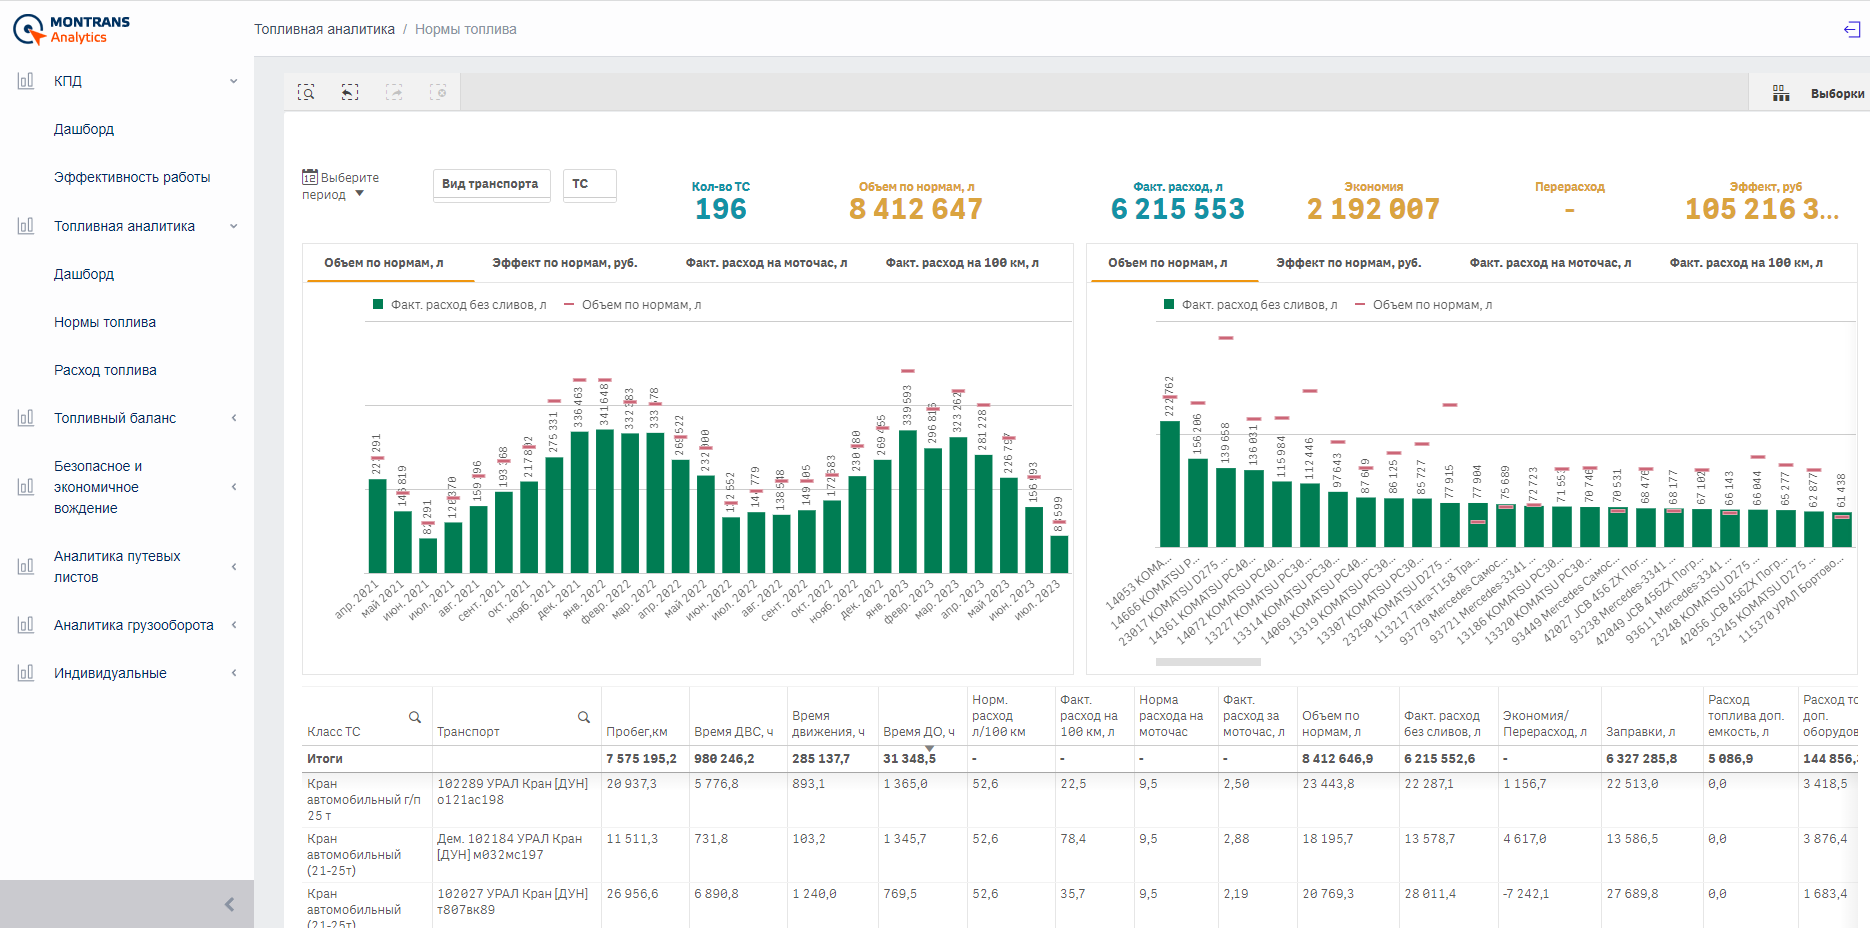Click the янв. 2022 bar in left chart

pyautogui.click(x=605, y=501)
